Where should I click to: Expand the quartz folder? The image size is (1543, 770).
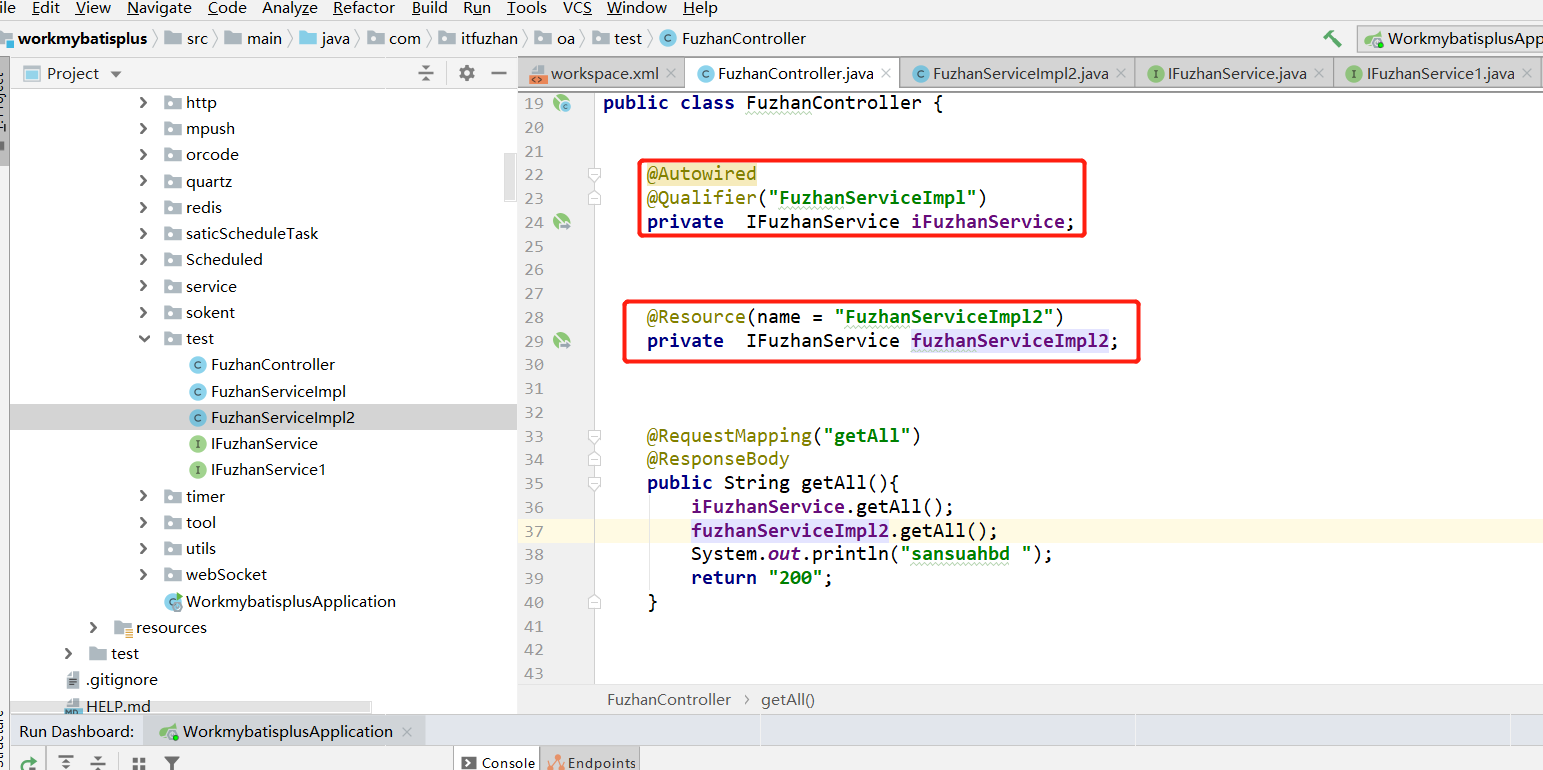(143, 181)
